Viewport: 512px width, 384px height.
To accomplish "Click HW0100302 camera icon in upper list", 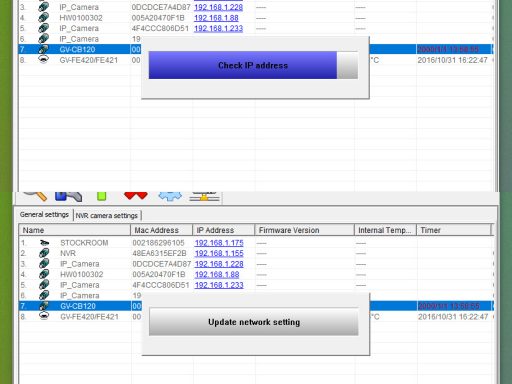I will coord(43,17).
